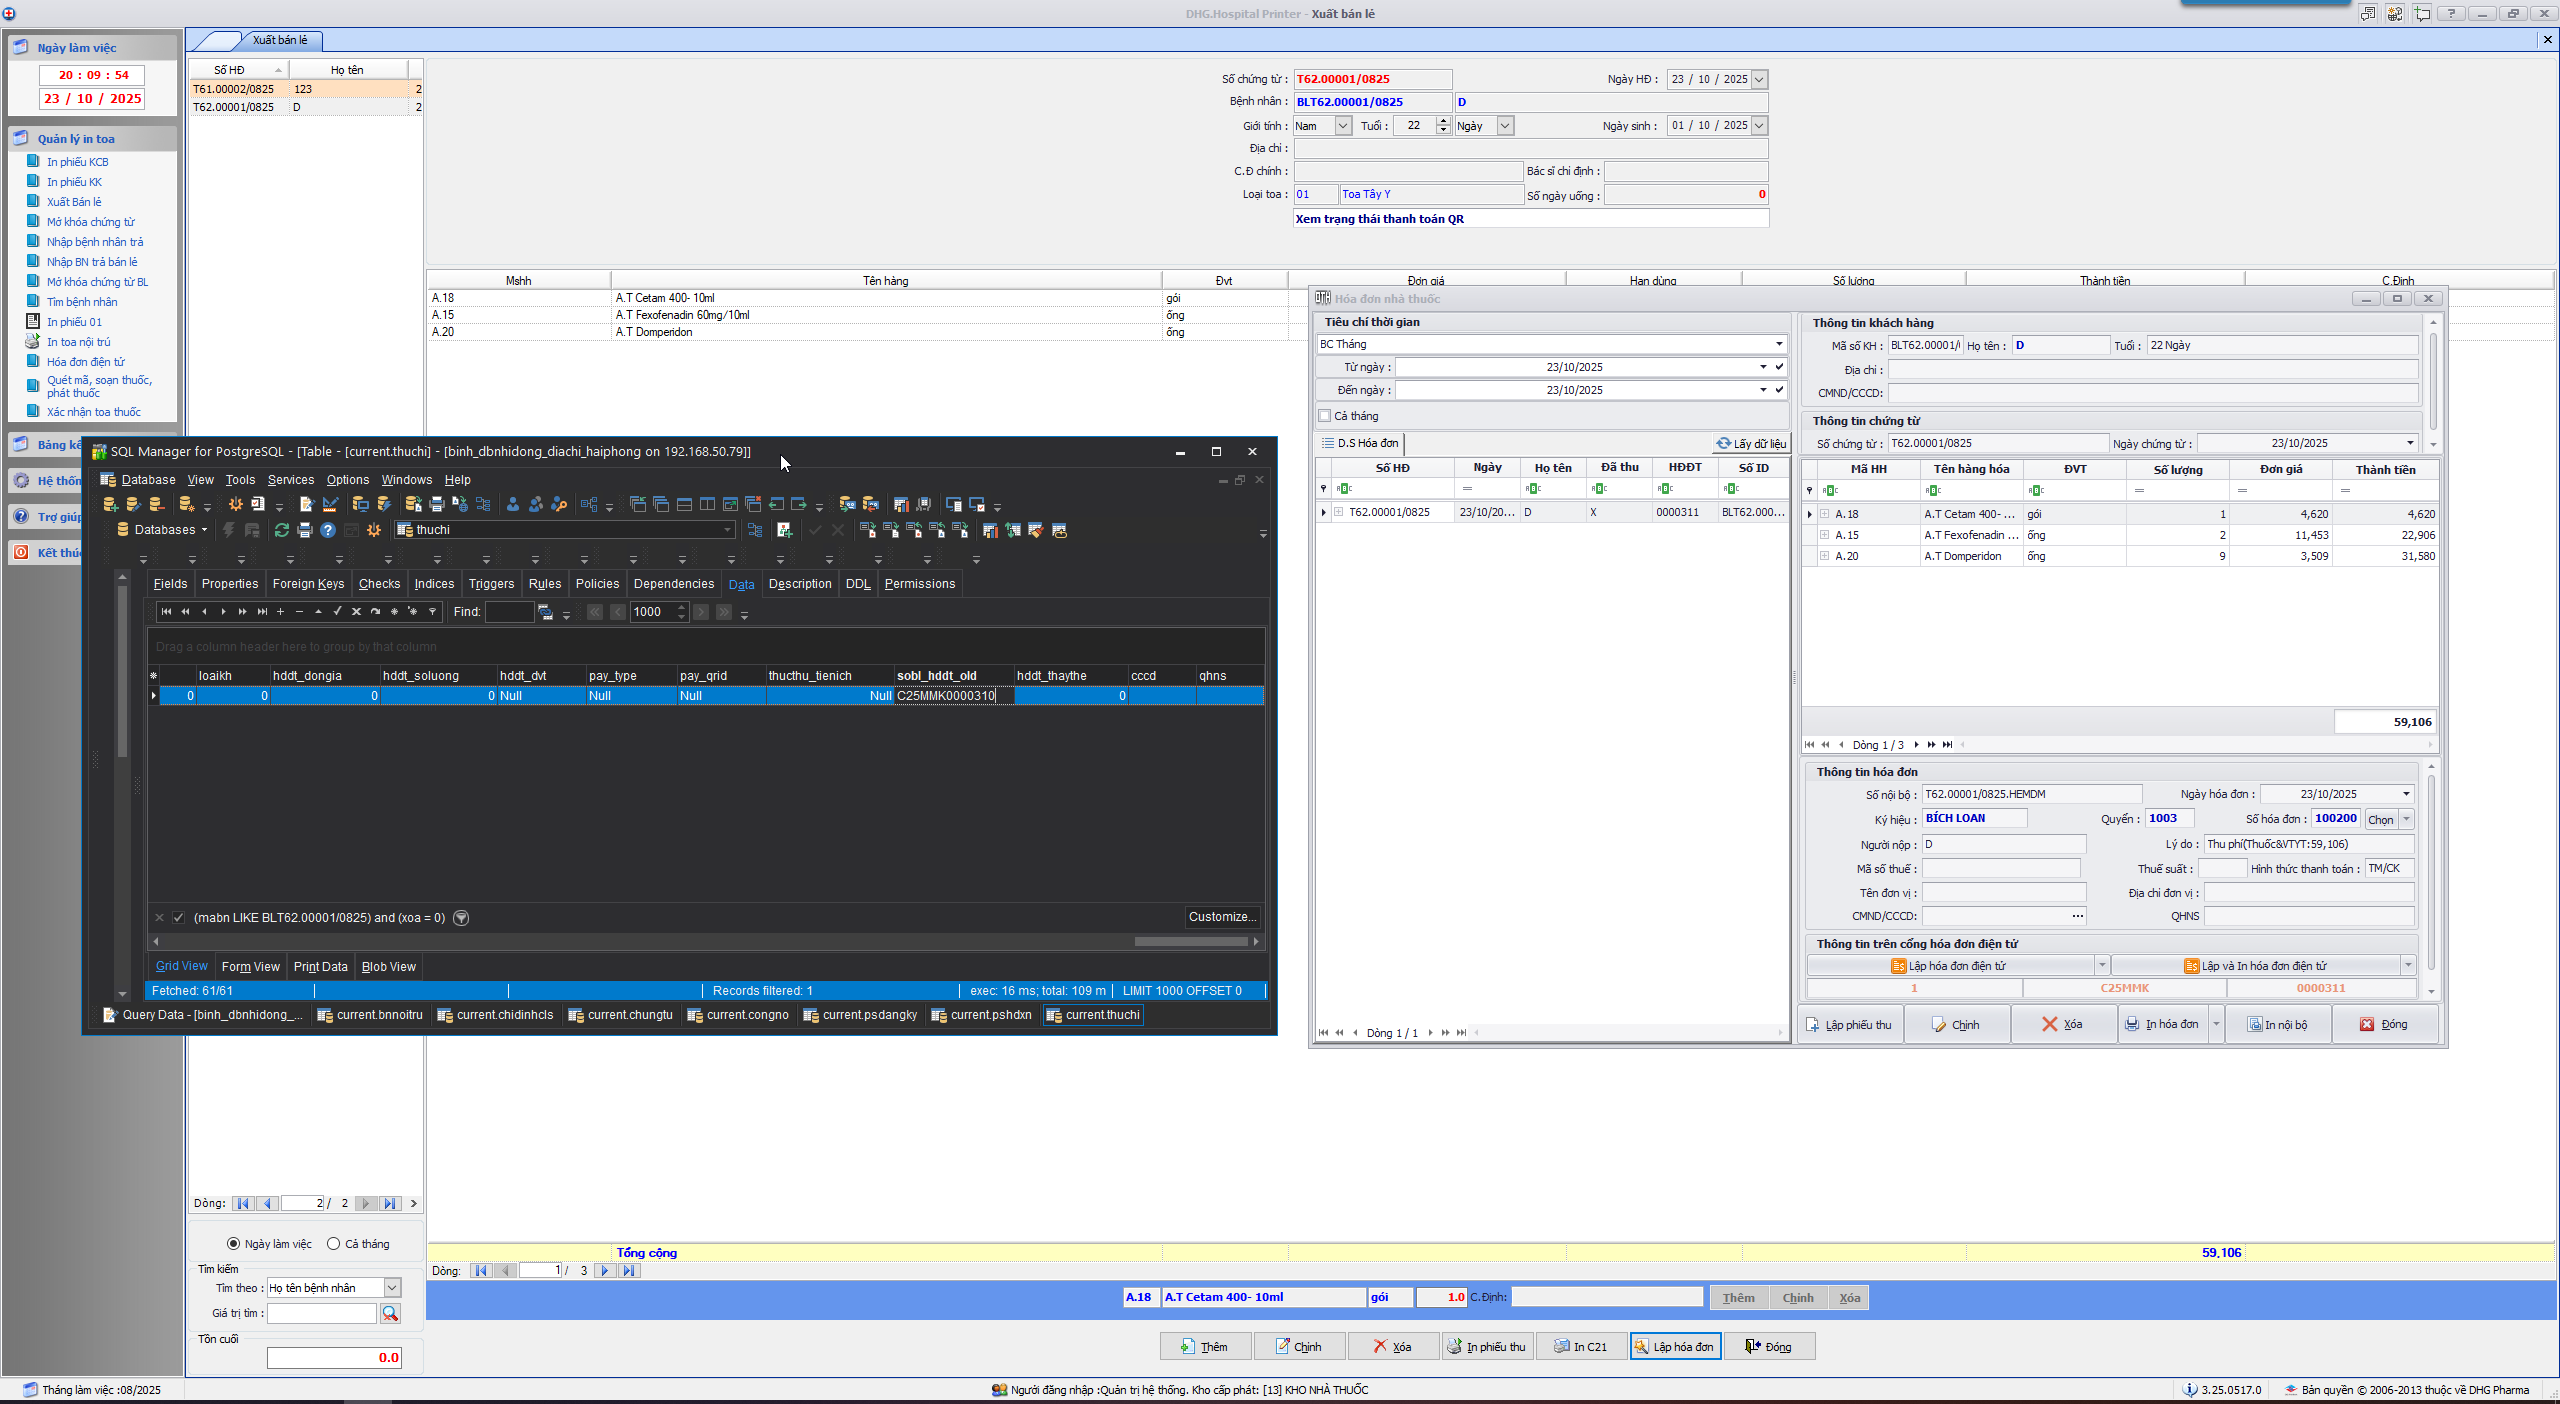This screenshot has width=2560, height=1404.
Task: Switch to the DDL tab
Action: coord(857,584)
